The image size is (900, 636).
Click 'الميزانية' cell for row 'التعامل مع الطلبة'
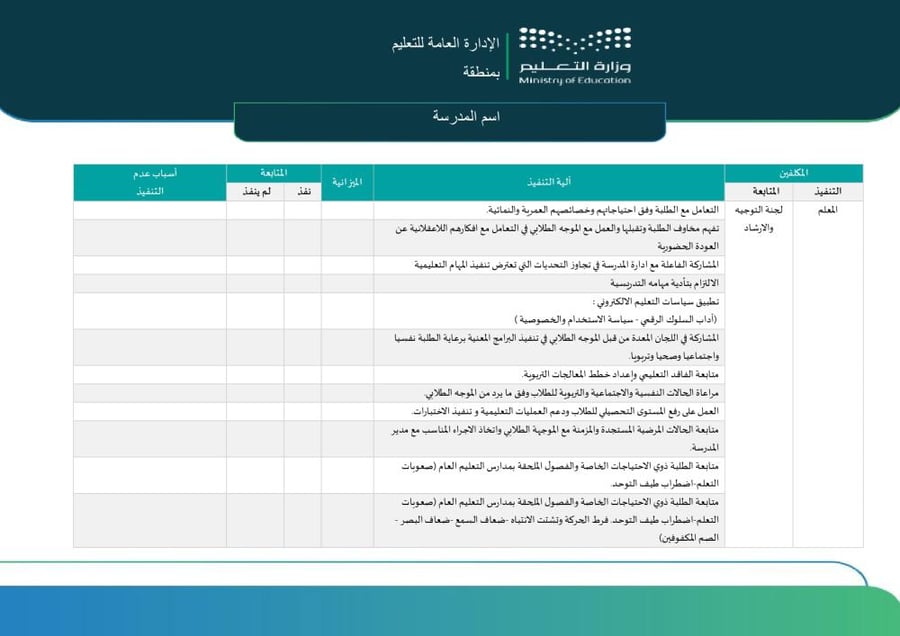(347, 210)
